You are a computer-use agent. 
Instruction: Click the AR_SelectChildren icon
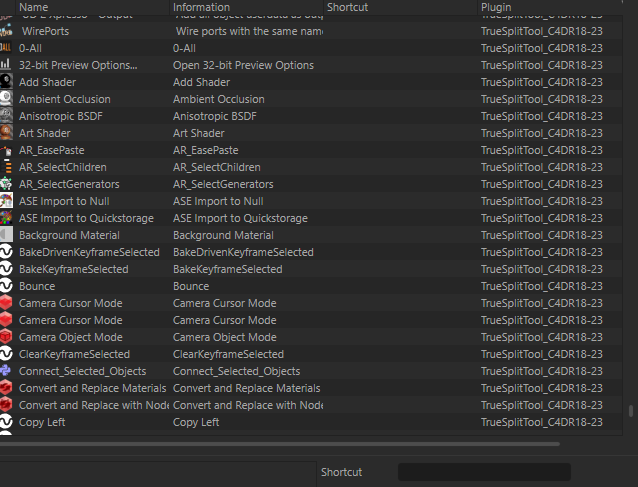coord(6,167)
